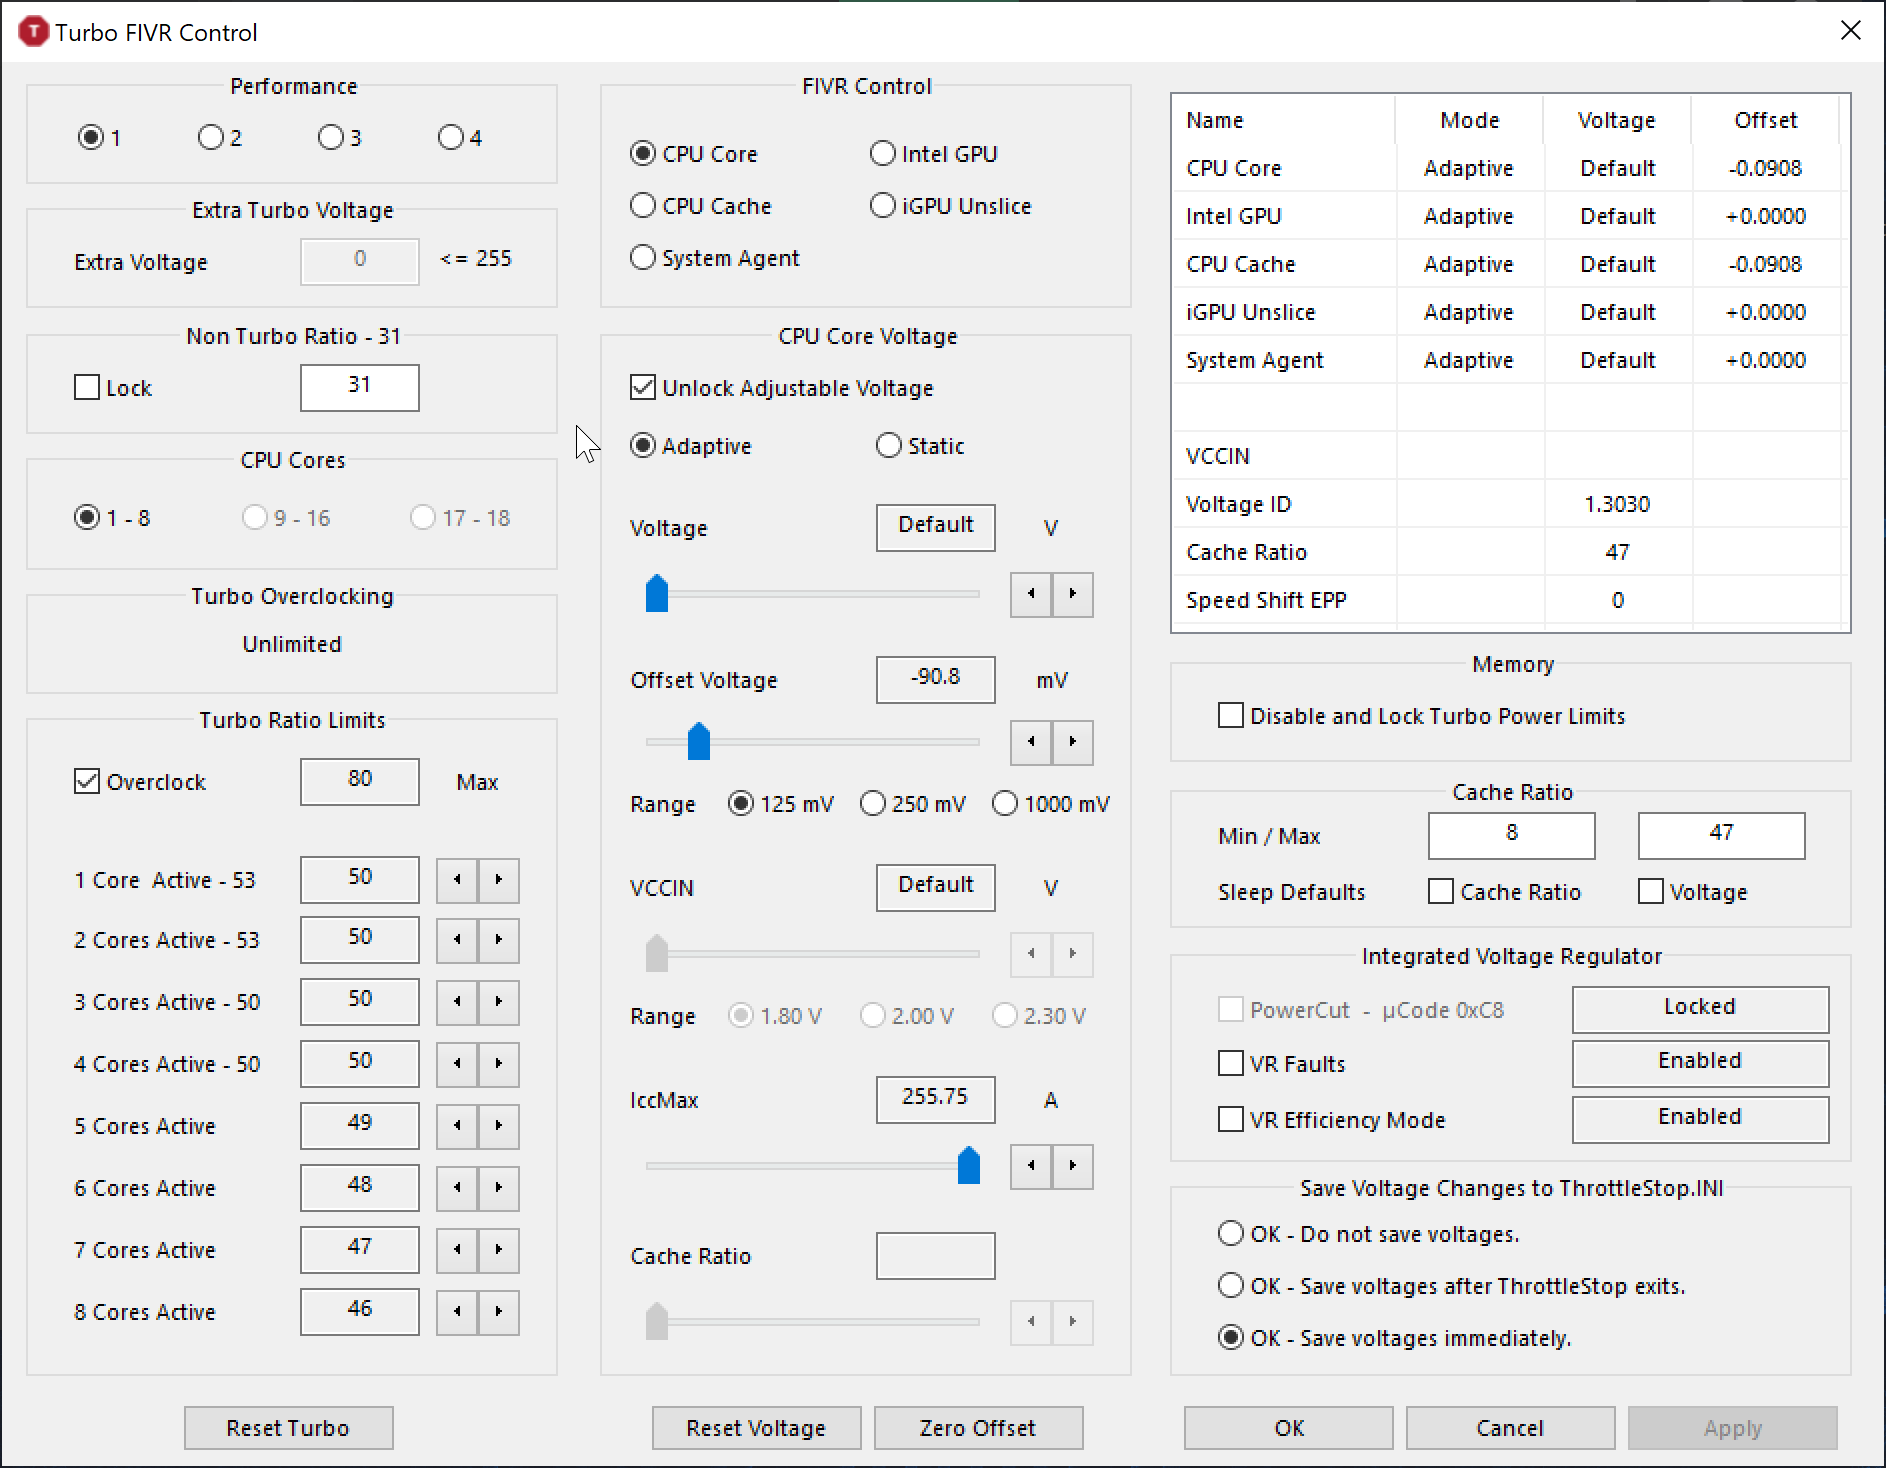Click the IccMax value field
This screenshot has width=1886, height=1468.
click(x=936, y=1099)
